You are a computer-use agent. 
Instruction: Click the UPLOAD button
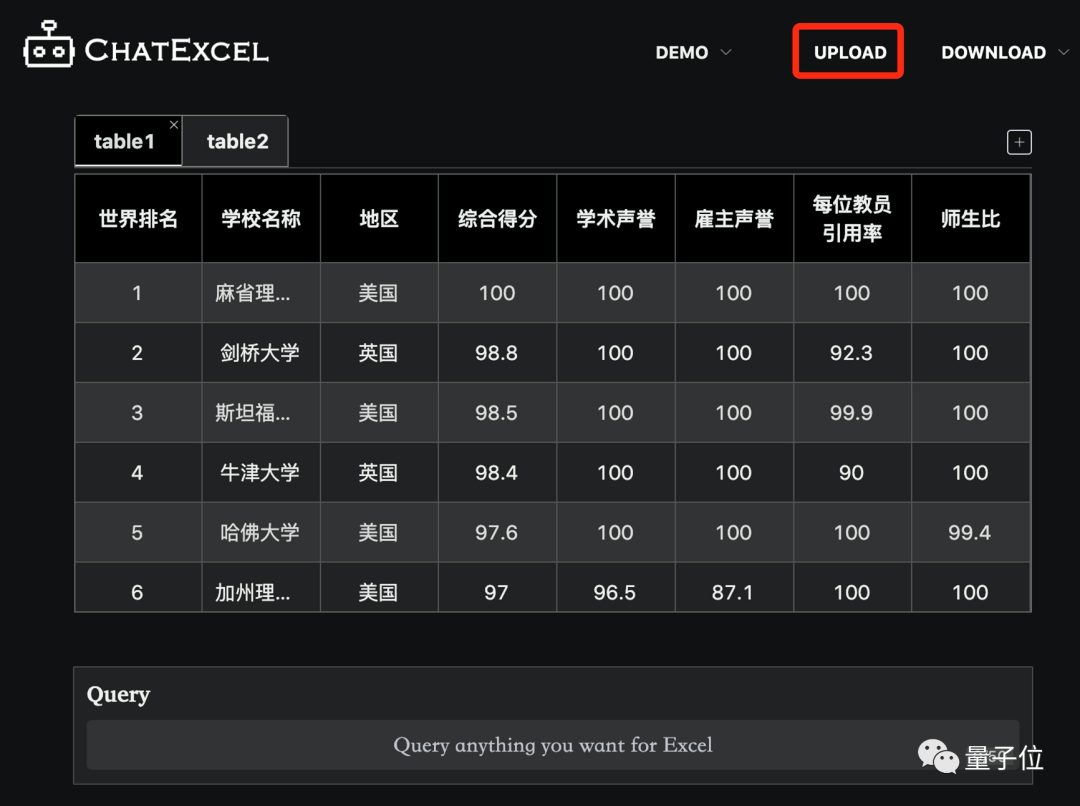847,51
